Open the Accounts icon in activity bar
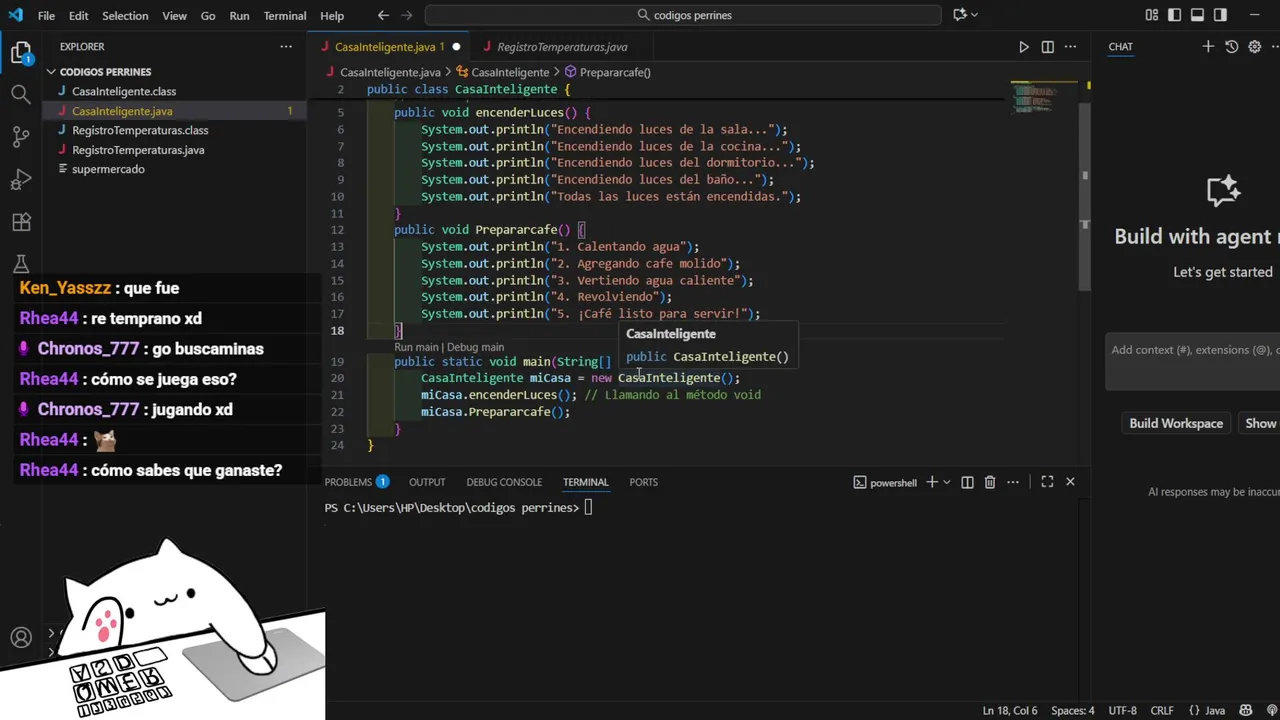This screenshot has width=1280, height=720. pyautogui.click(x=21, y=637)
